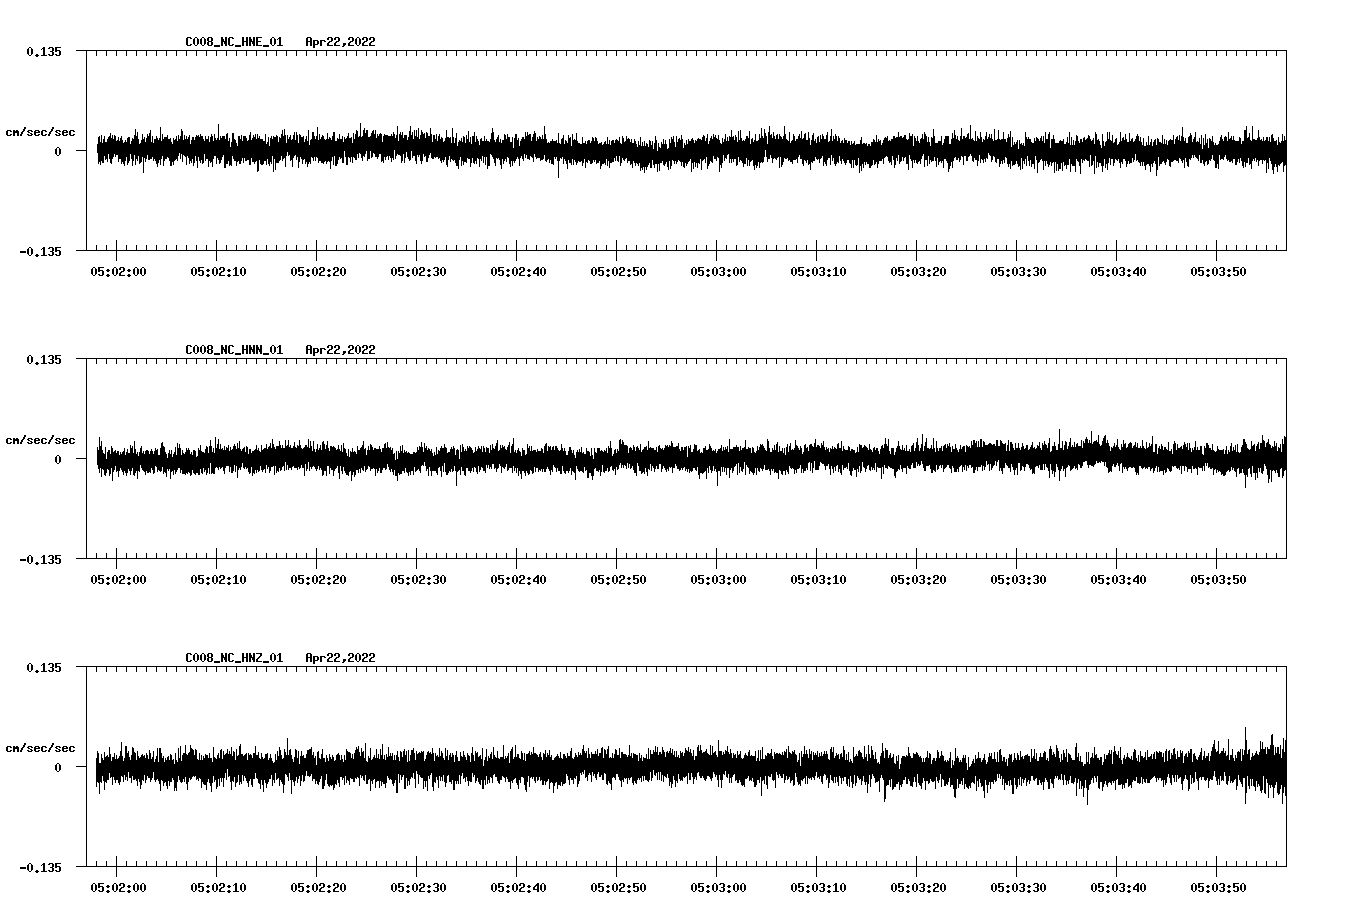The height and width of the screenshot is (924, 1358).
Task: Select the Apr22,2022 date beside the HNN title
Action: pos(341,350)
